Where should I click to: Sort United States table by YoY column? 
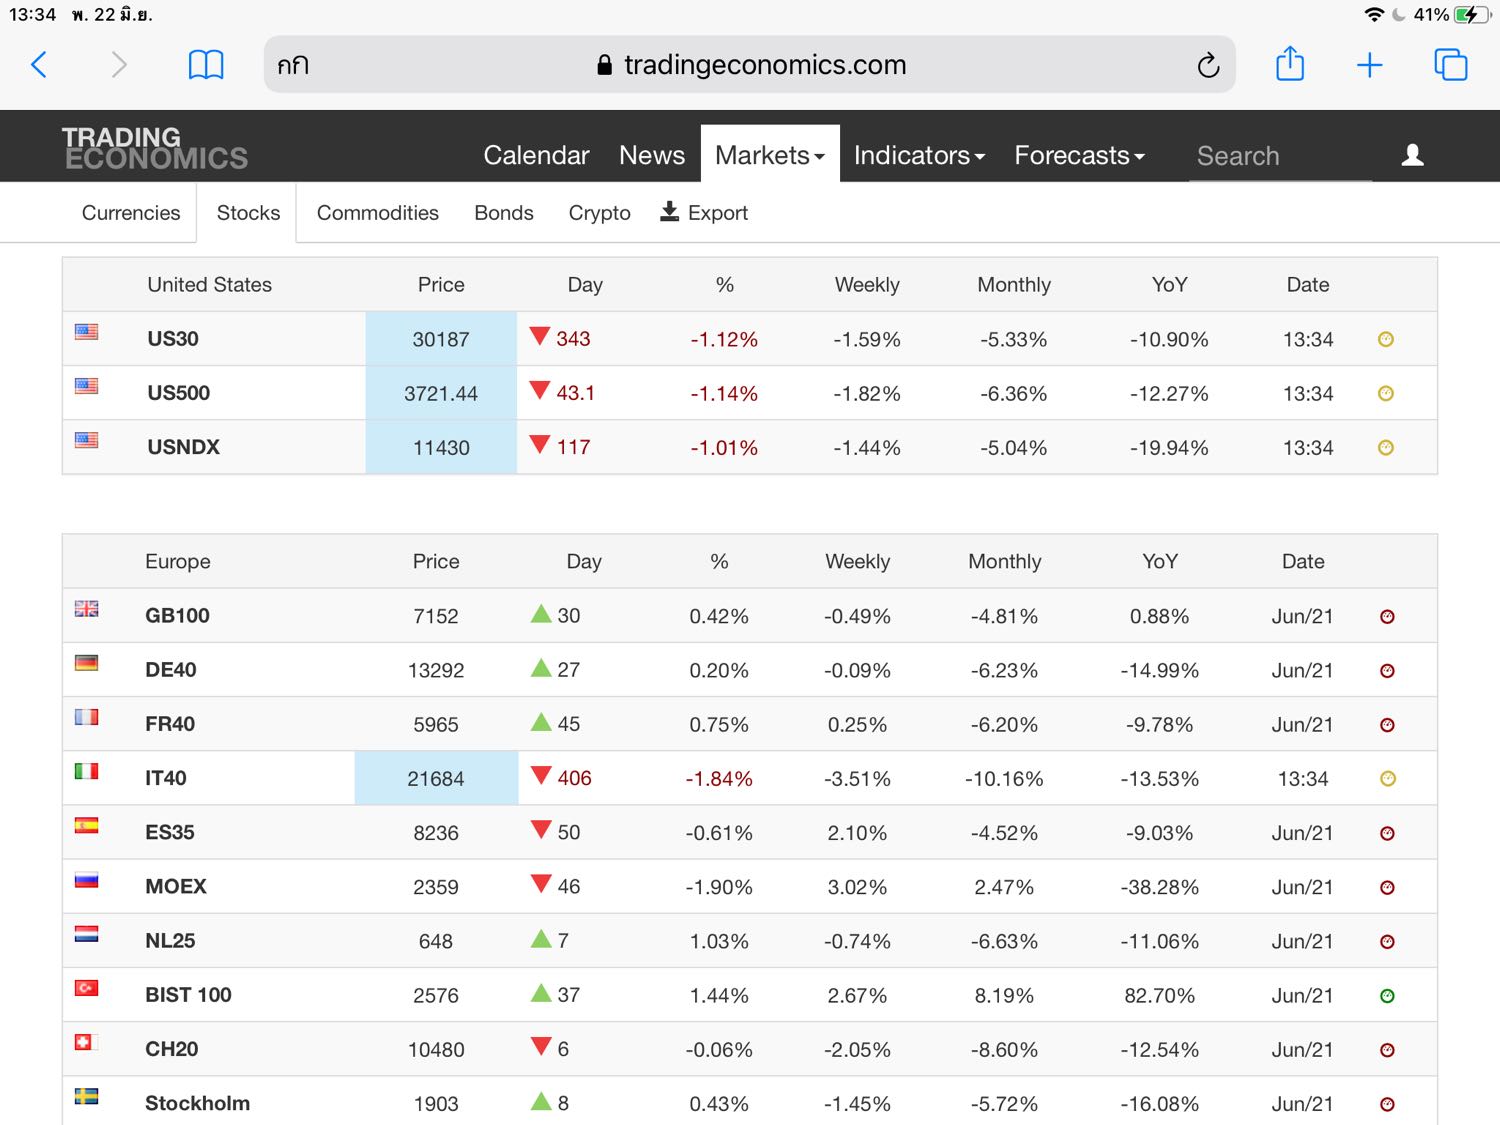(x=1169, y=285)
